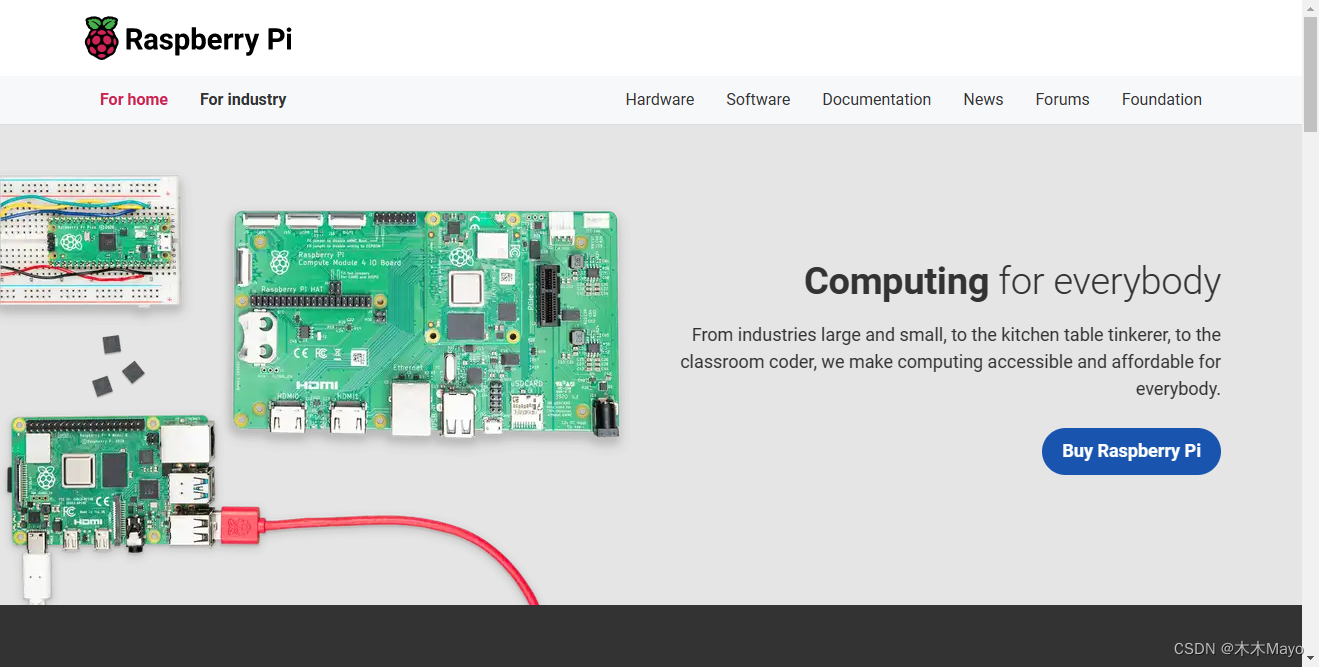The image size is (1319, 667).
Task: Click the vertical scrollbar thumb
Action: pos(1310,75)
